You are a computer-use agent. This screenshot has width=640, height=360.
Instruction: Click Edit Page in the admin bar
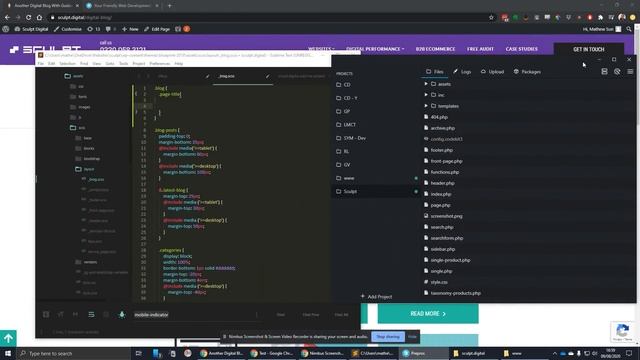click(x=157, y=29)
